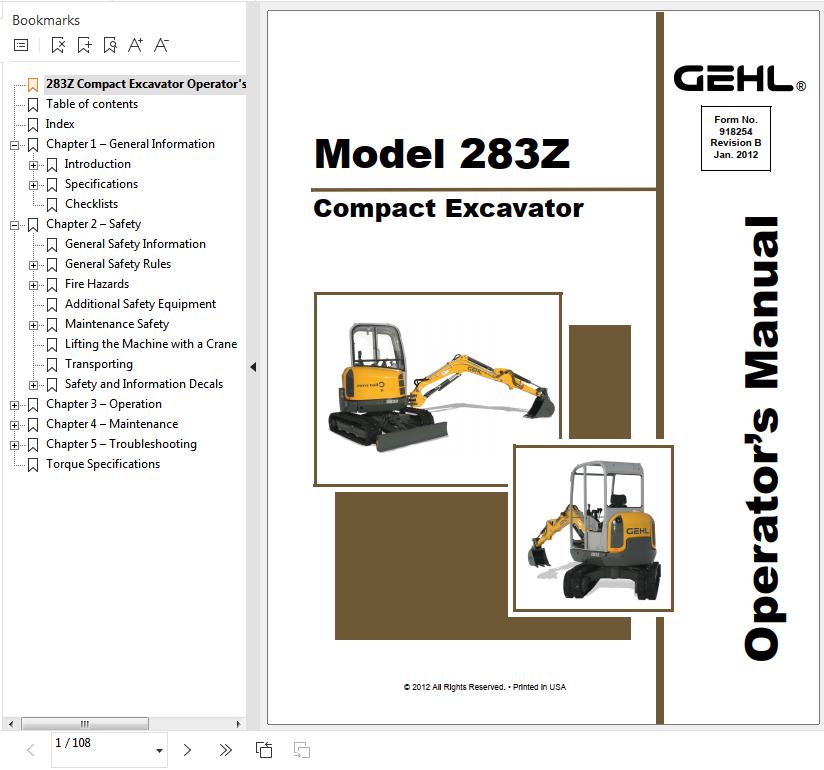This screenshot has width=824, height=770.
Task: Open Torque Specifications bookmark
Action: tap(103, 464)
